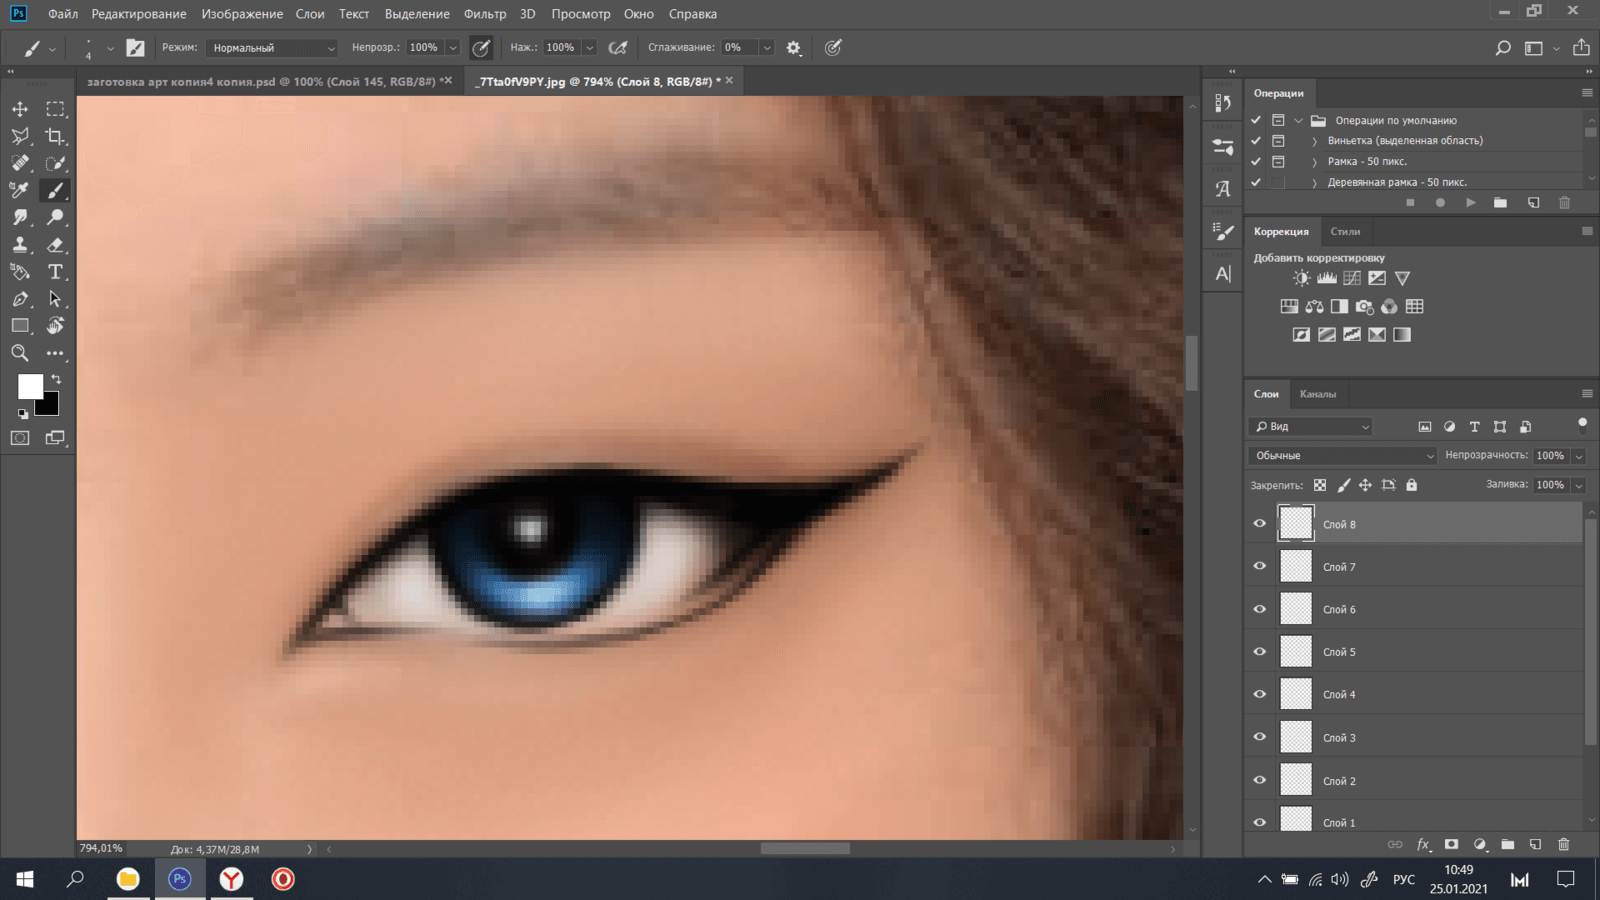This screenshot has width=1600, height=900.
Task: Open Непрозр. opacity dropdown arrow
Action: coord(453,48)
